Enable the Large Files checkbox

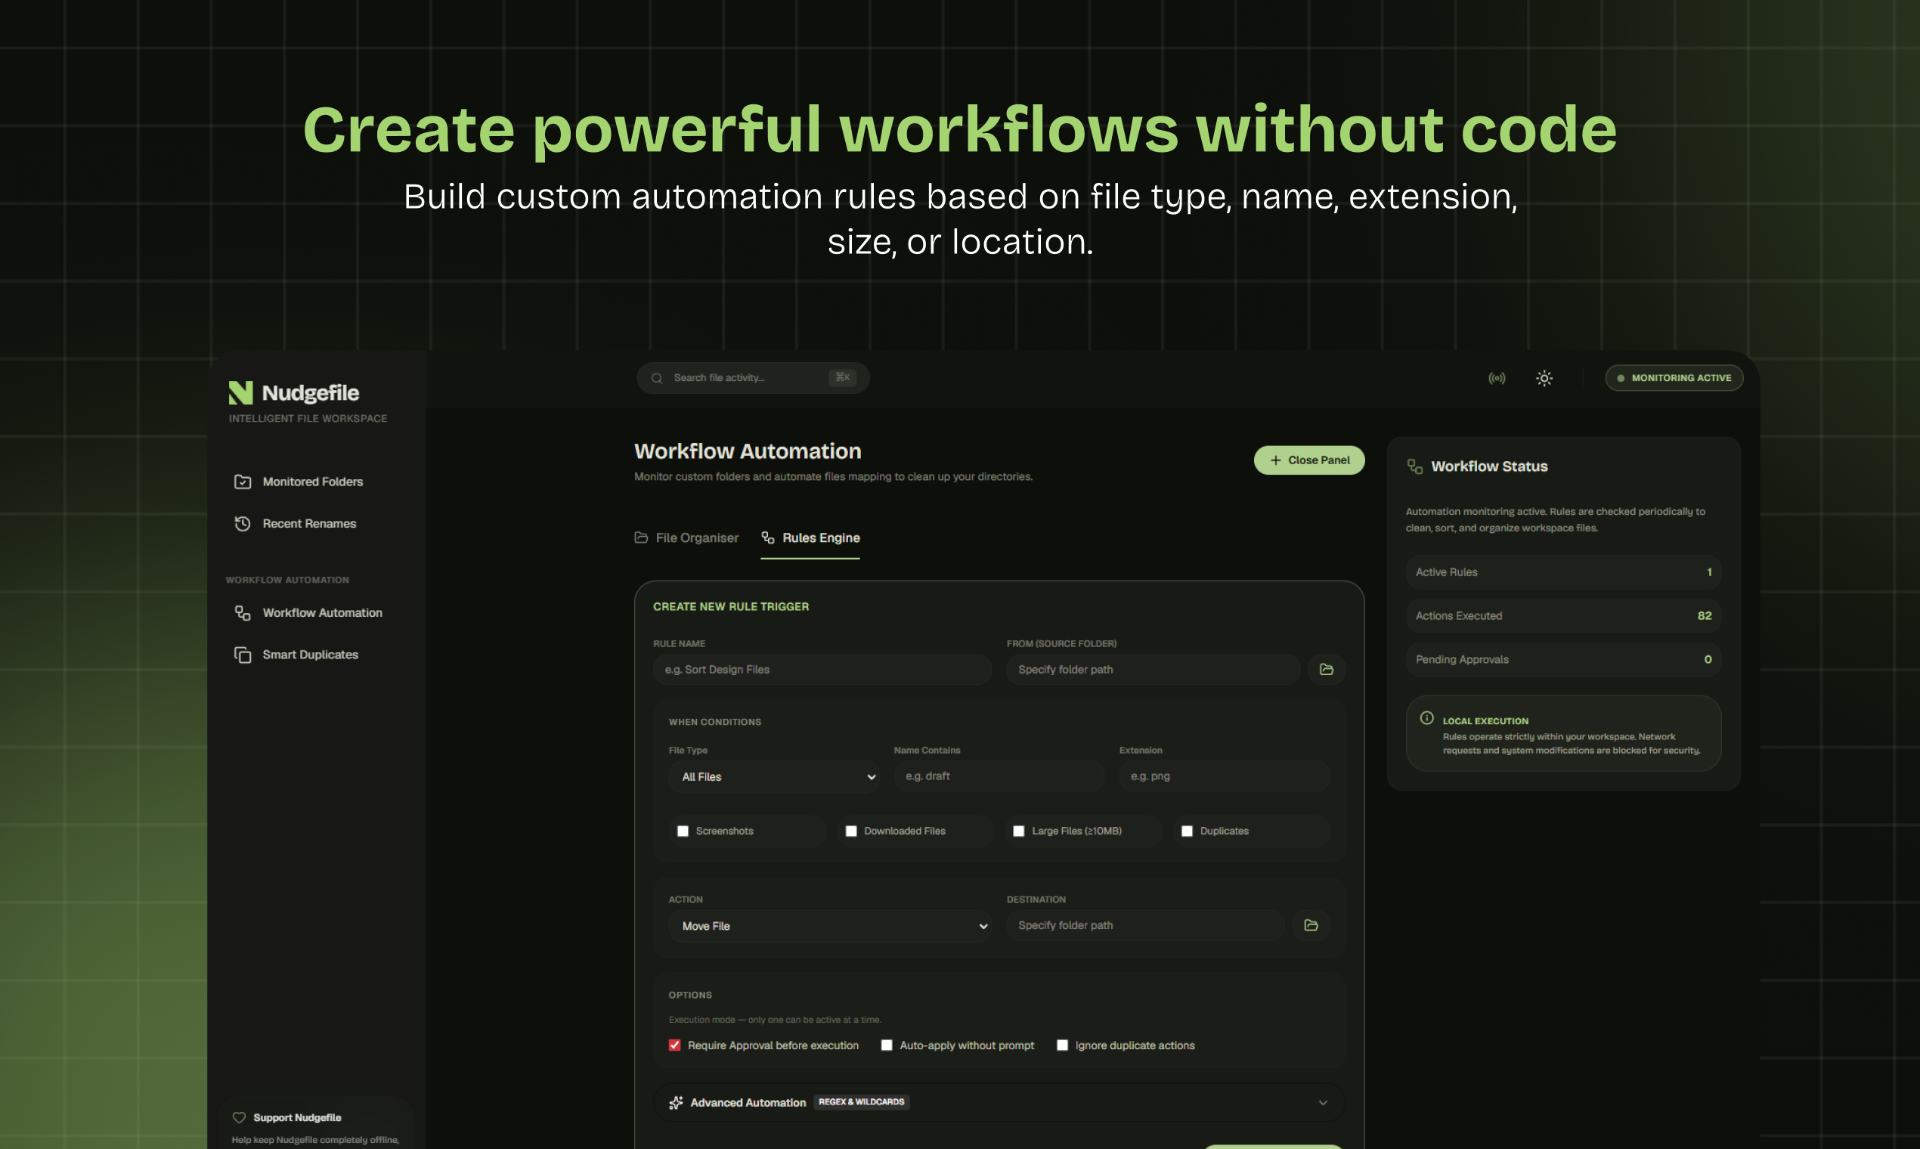click(x=1019, y=831)
